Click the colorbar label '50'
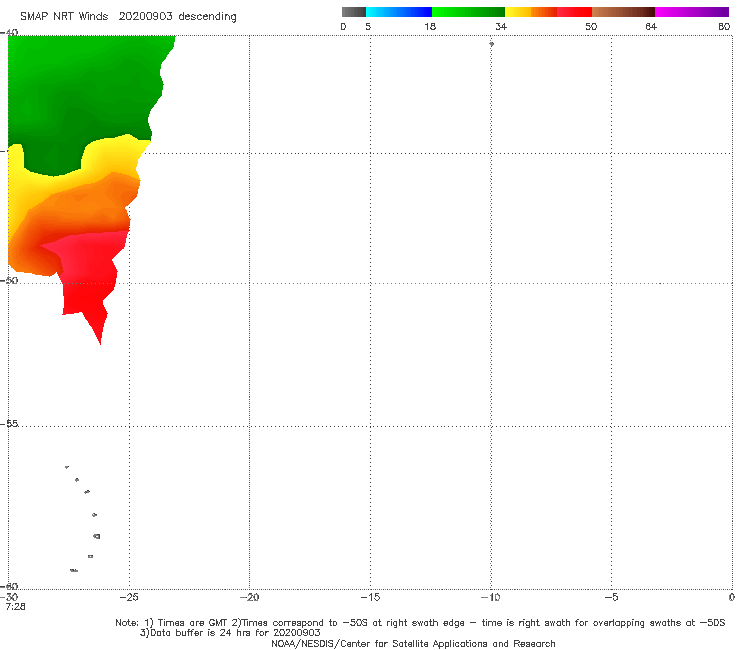Viewport: 740px width, 650px height. pos(591,26)
